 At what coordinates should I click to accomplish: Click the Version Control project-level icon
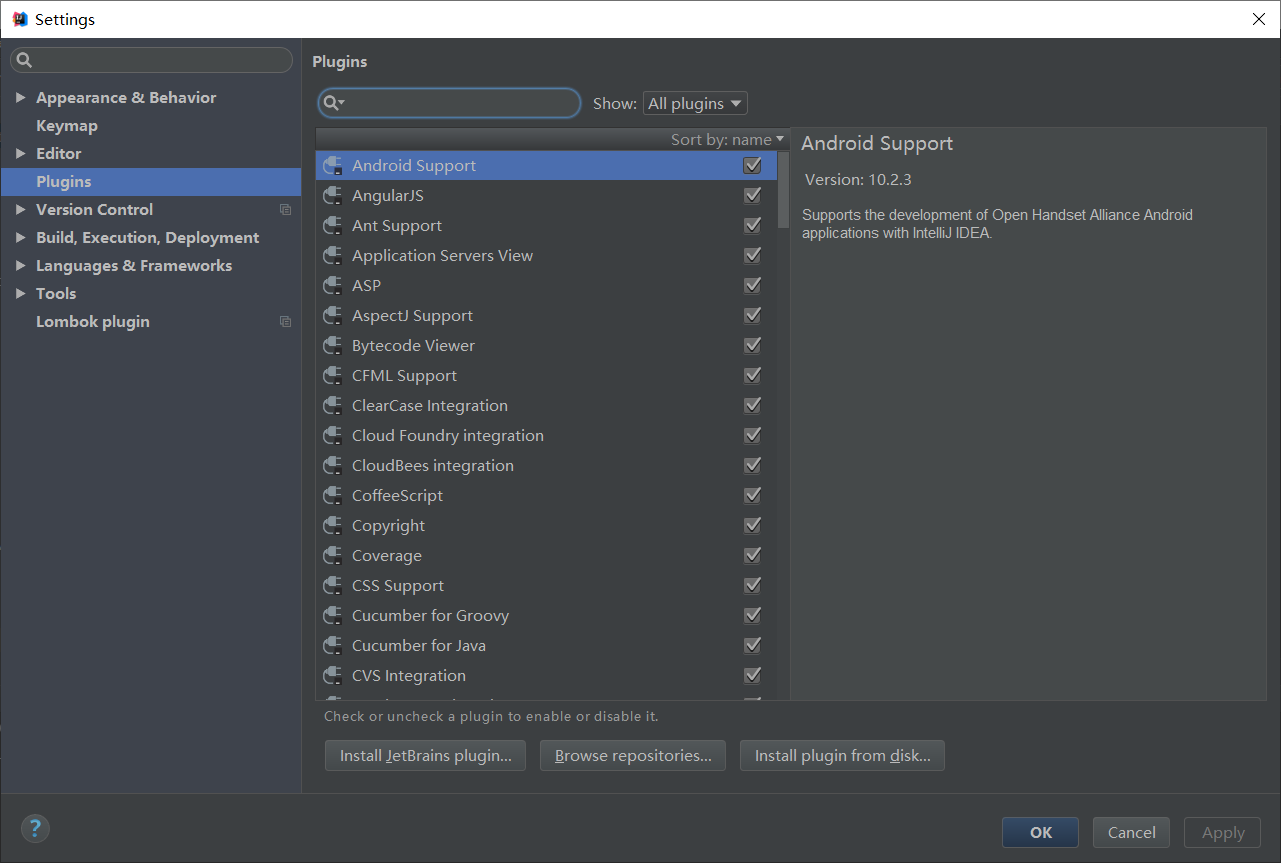point(286,210)
